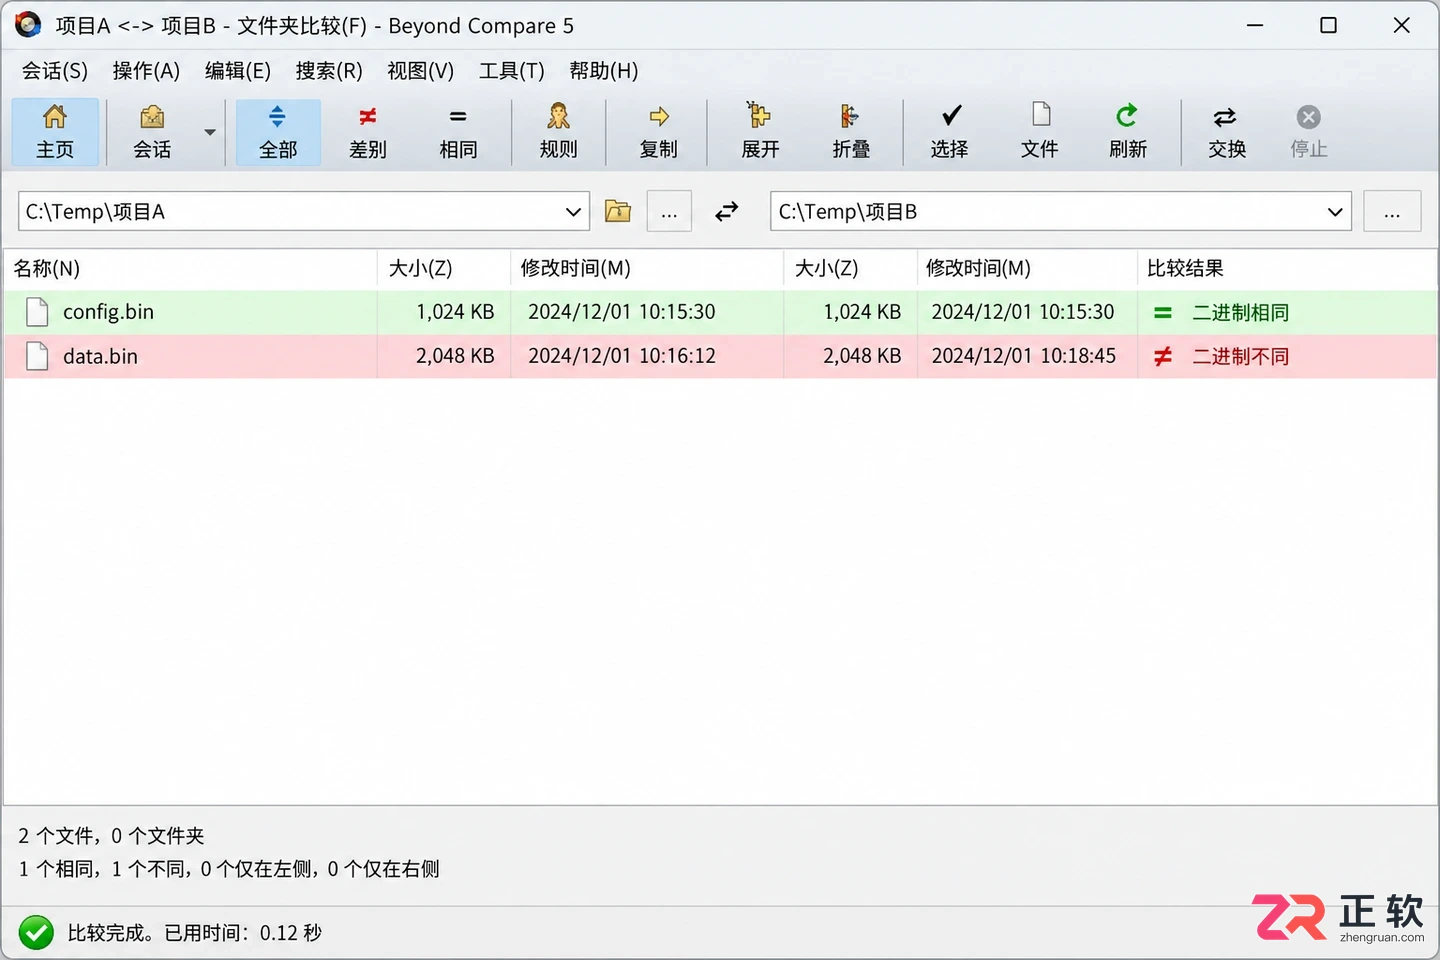Viewport: 1440px width, 960px height.
Task: Expand the right folder path dropdown
Action: 1335,212
